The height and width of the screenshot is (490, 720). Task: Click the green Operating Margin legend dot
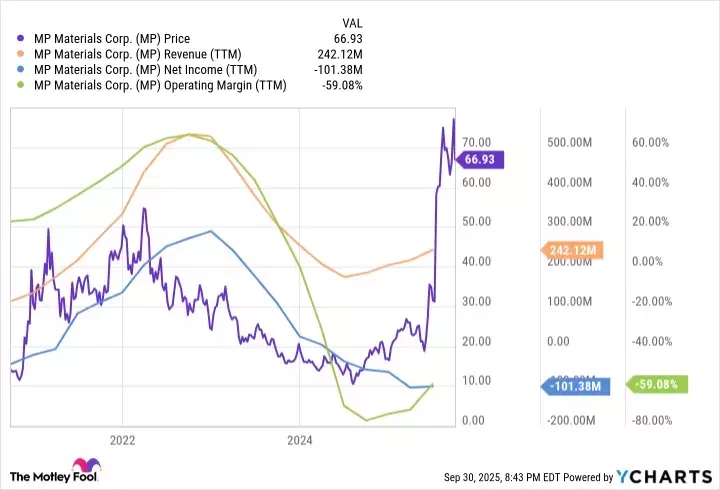[x=22, y=86]
